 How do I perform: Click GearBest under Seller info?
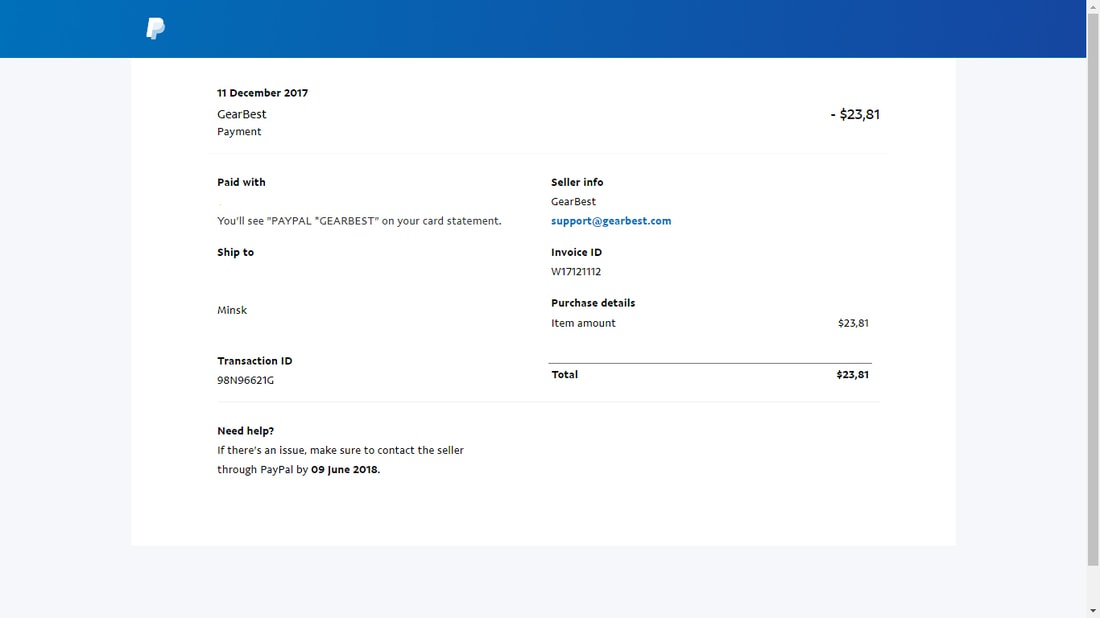coord(573,202)
